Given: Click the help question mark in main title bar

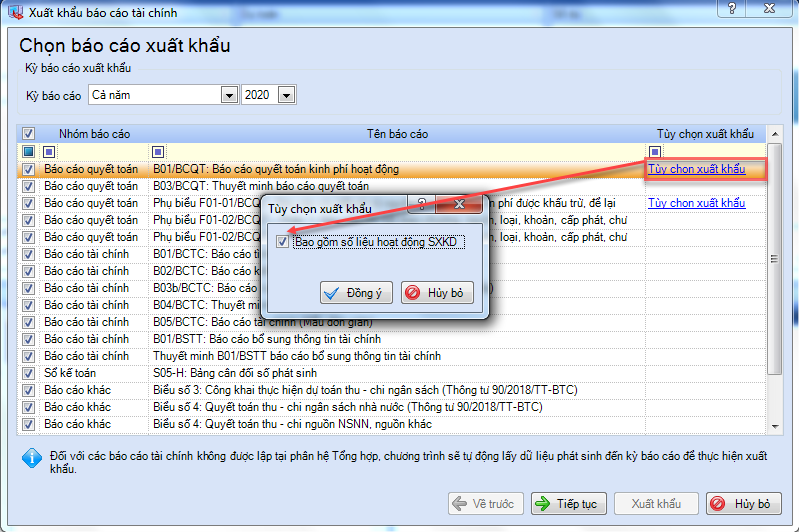Looking at the screenshot, I should tap(732, 8).
